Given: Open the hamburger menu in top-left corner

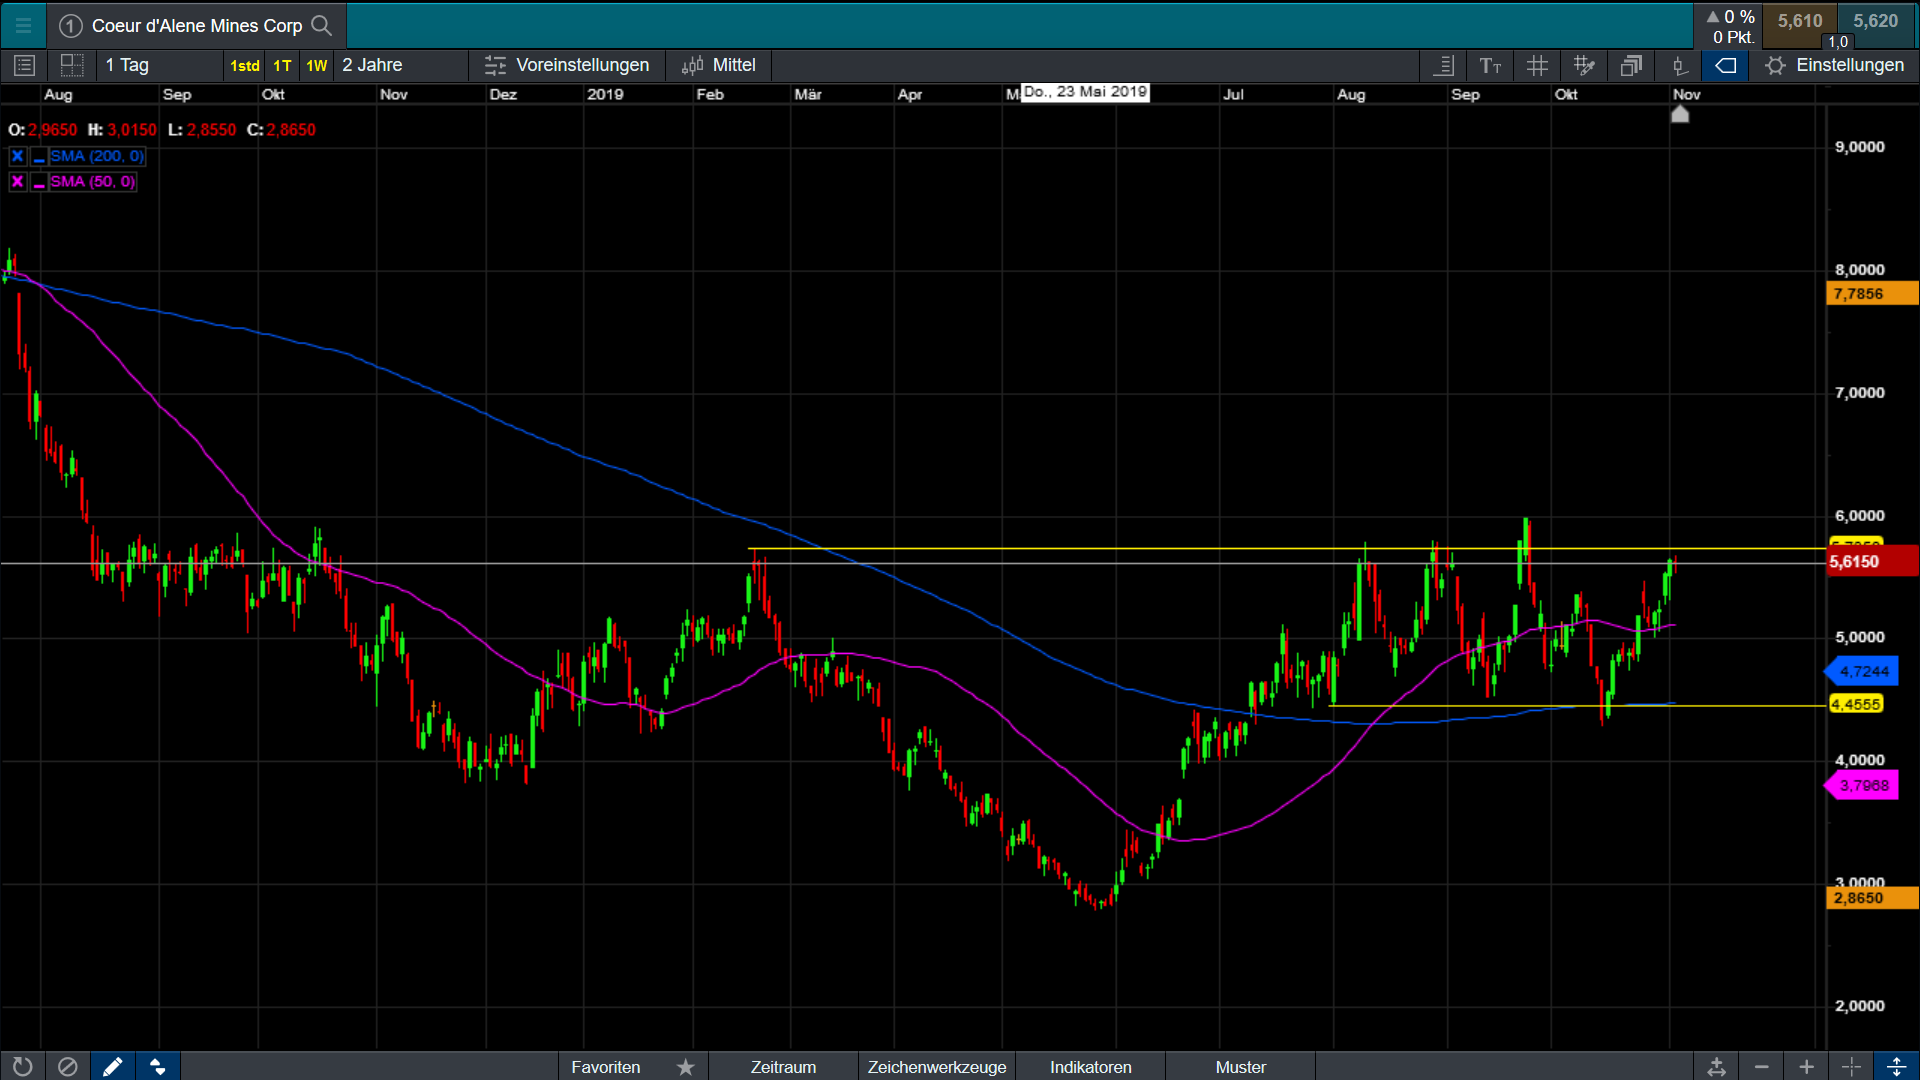Looking at the screenshot, I should click(x=23, y=25).
